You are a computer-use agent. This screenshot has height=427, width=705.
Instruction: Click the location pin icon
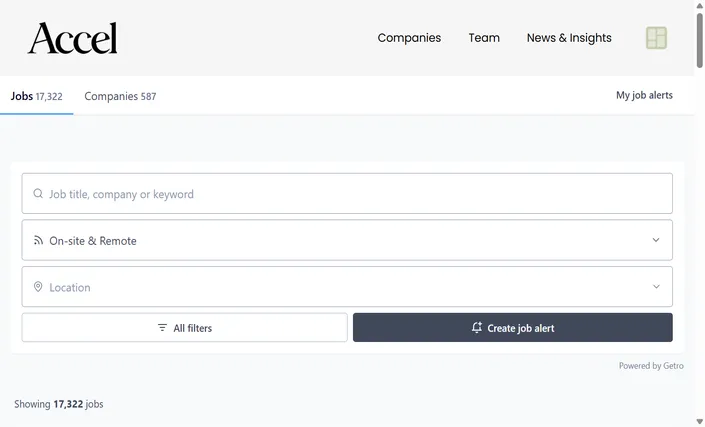38,287
